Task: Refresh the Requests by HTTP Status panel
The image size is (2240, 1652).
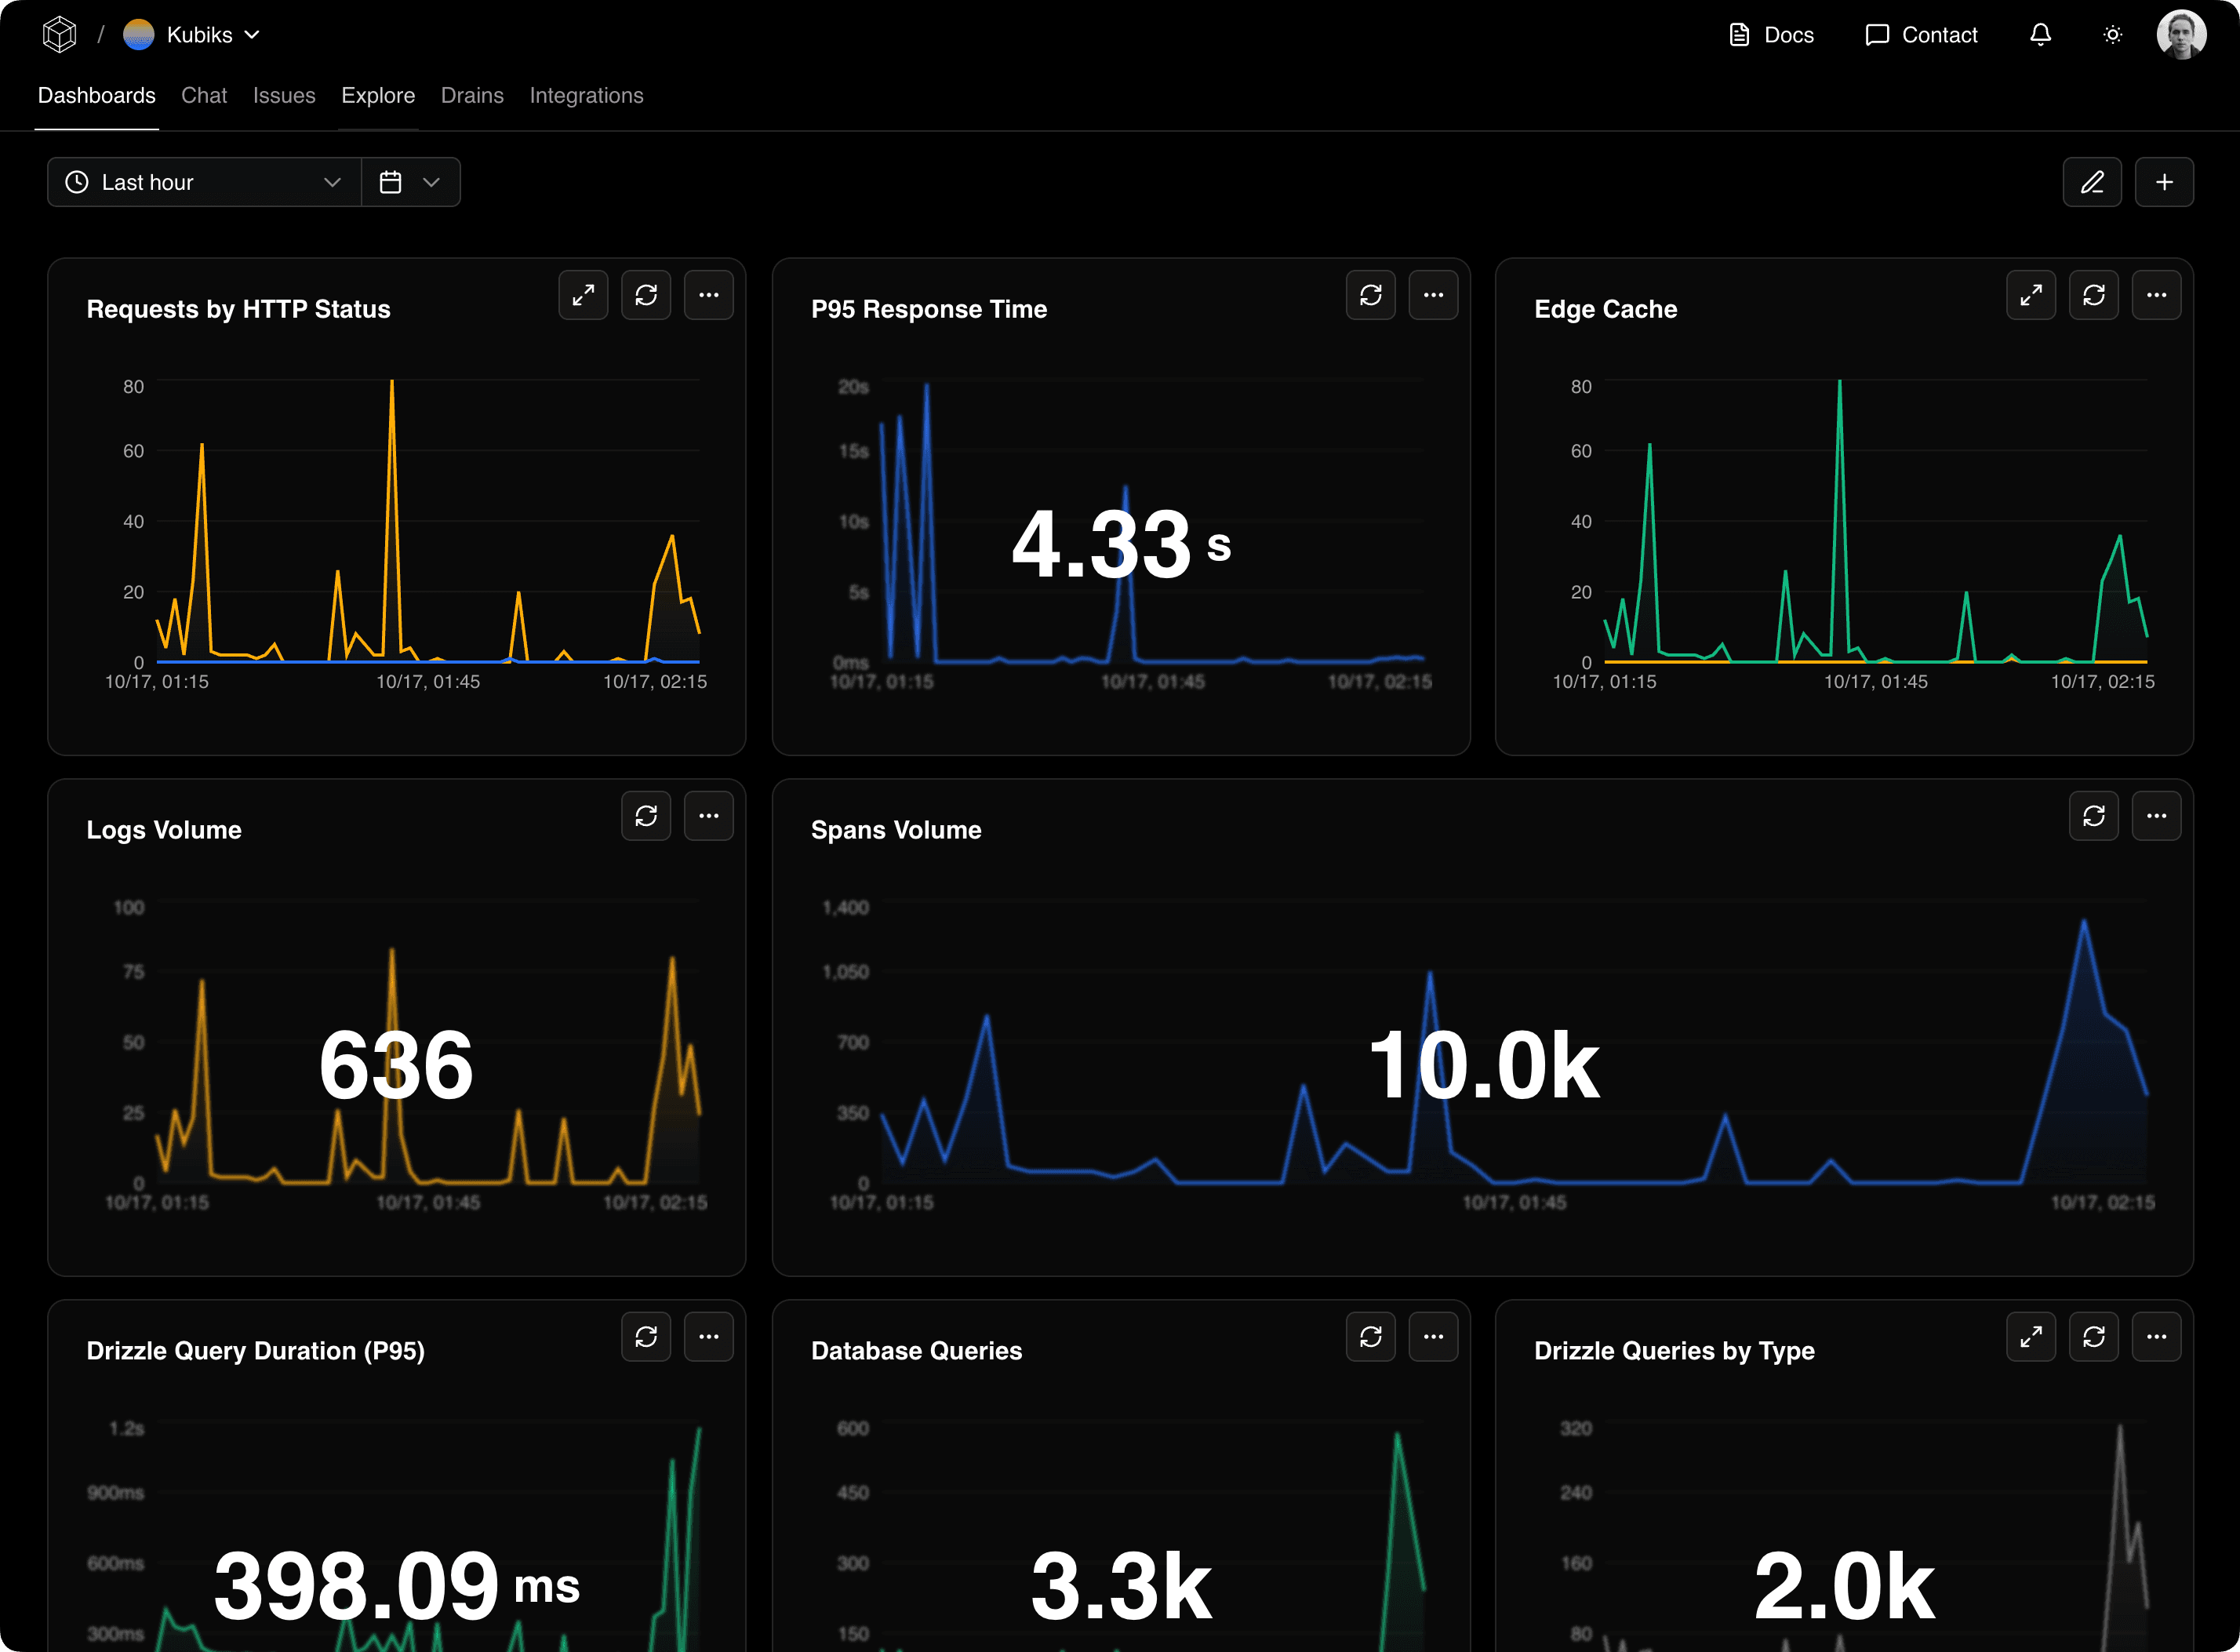Action: point(646,295)
